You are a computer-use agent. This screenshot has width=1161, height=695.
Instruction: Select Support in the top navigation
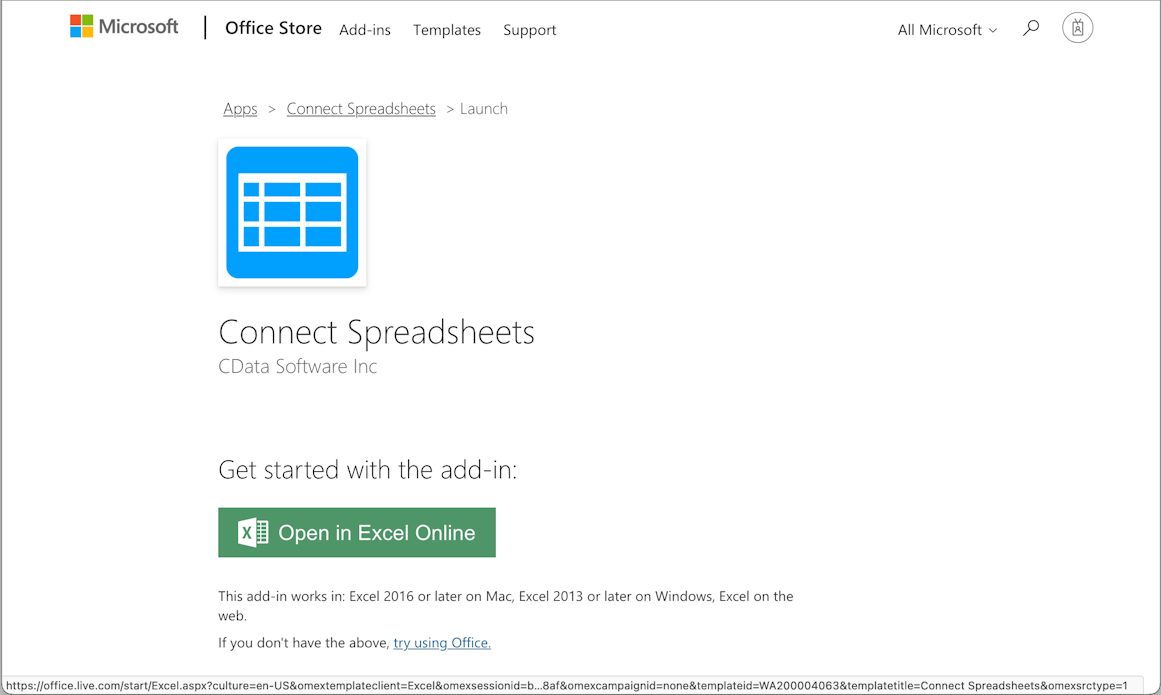click(x=529, y=30)
